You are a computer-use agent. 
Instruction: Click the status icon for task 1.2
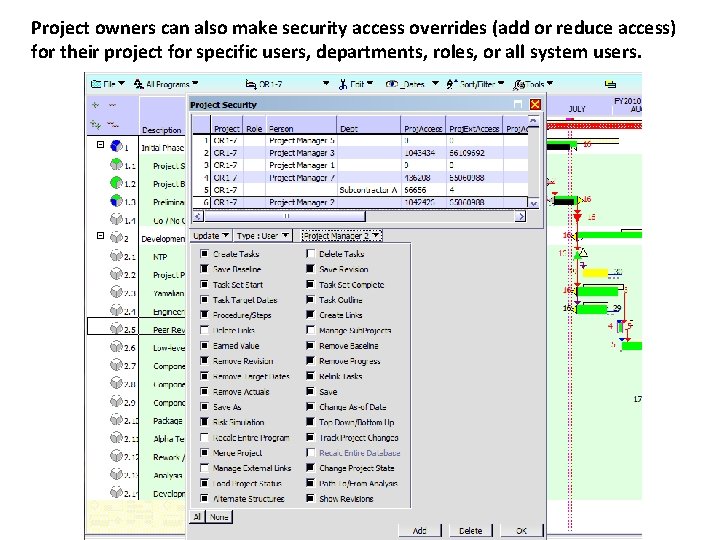116,183
